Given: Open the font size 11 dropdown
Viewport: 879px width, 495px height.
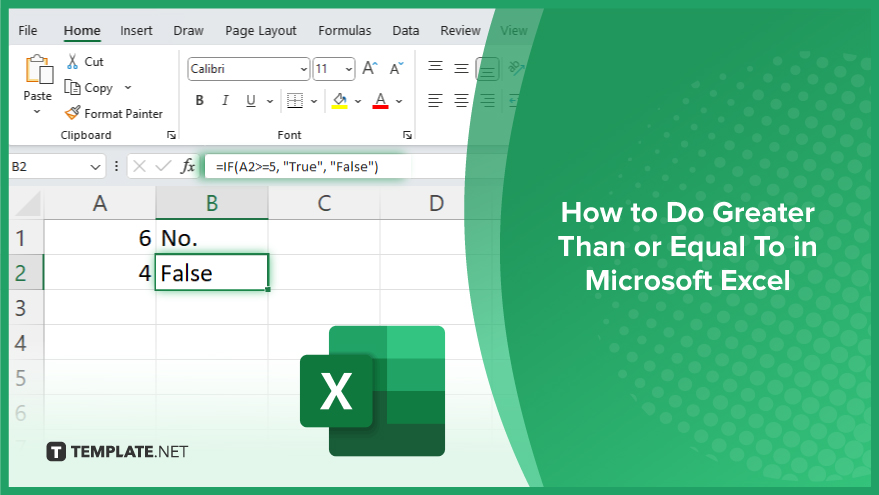Looking at the screenshot, I should (349, 69).
